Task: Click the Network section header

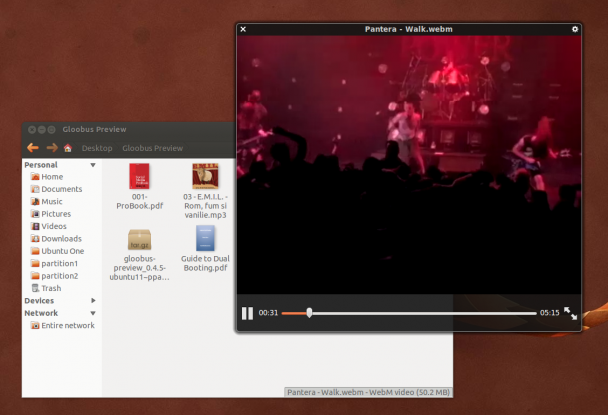Action: click(41, 313)
